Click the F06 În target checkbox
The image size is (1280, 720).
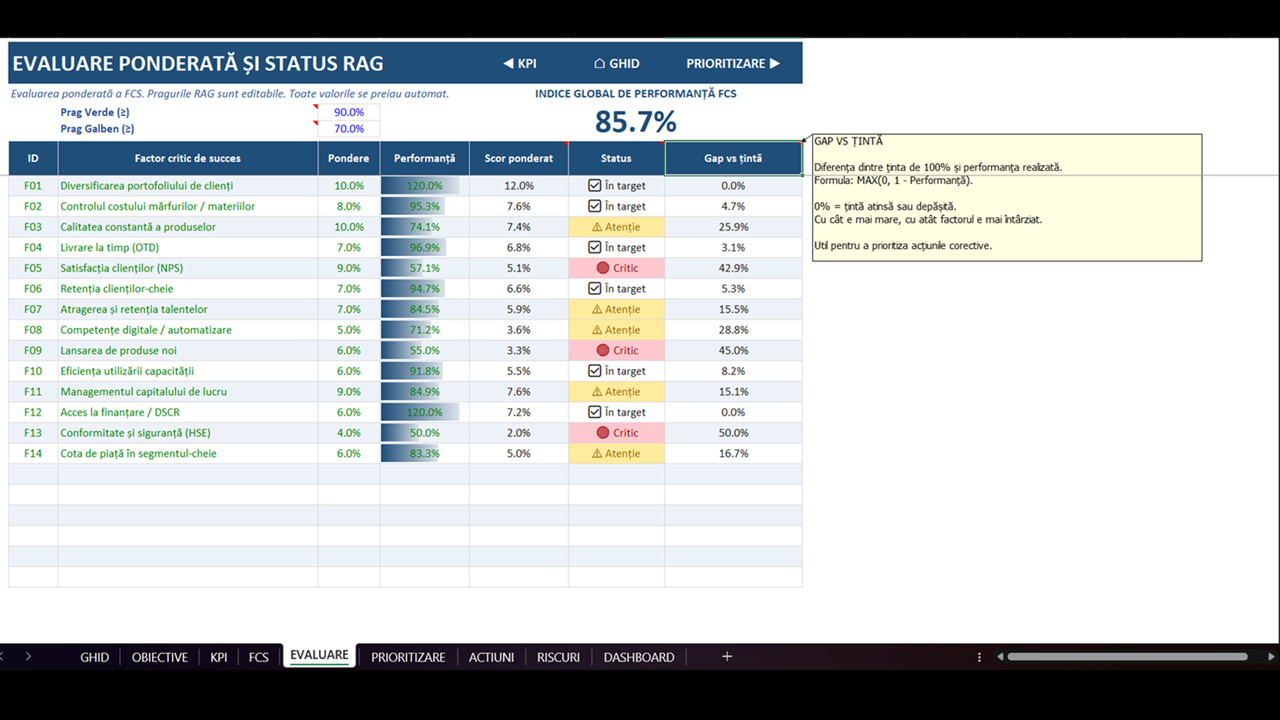point(595,289)
